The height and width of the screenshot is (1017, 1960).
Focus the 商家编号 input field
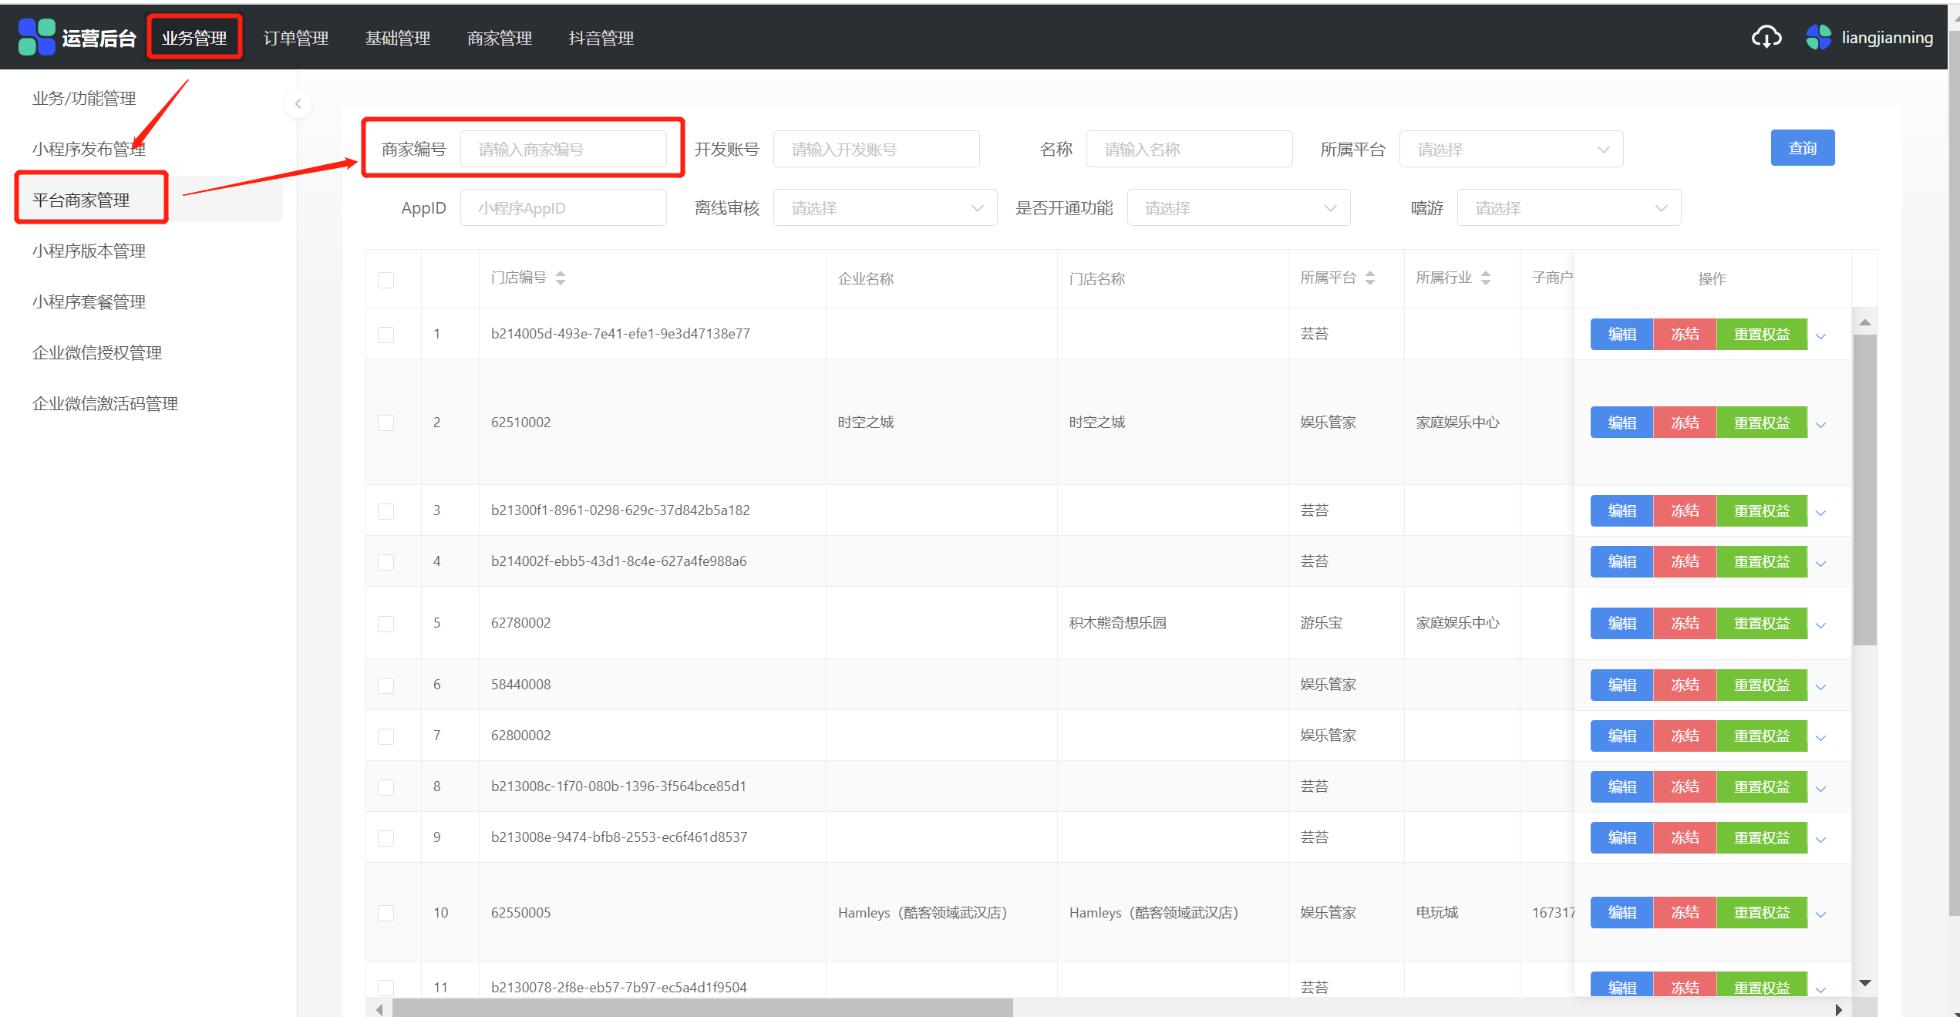coord(563,149)
